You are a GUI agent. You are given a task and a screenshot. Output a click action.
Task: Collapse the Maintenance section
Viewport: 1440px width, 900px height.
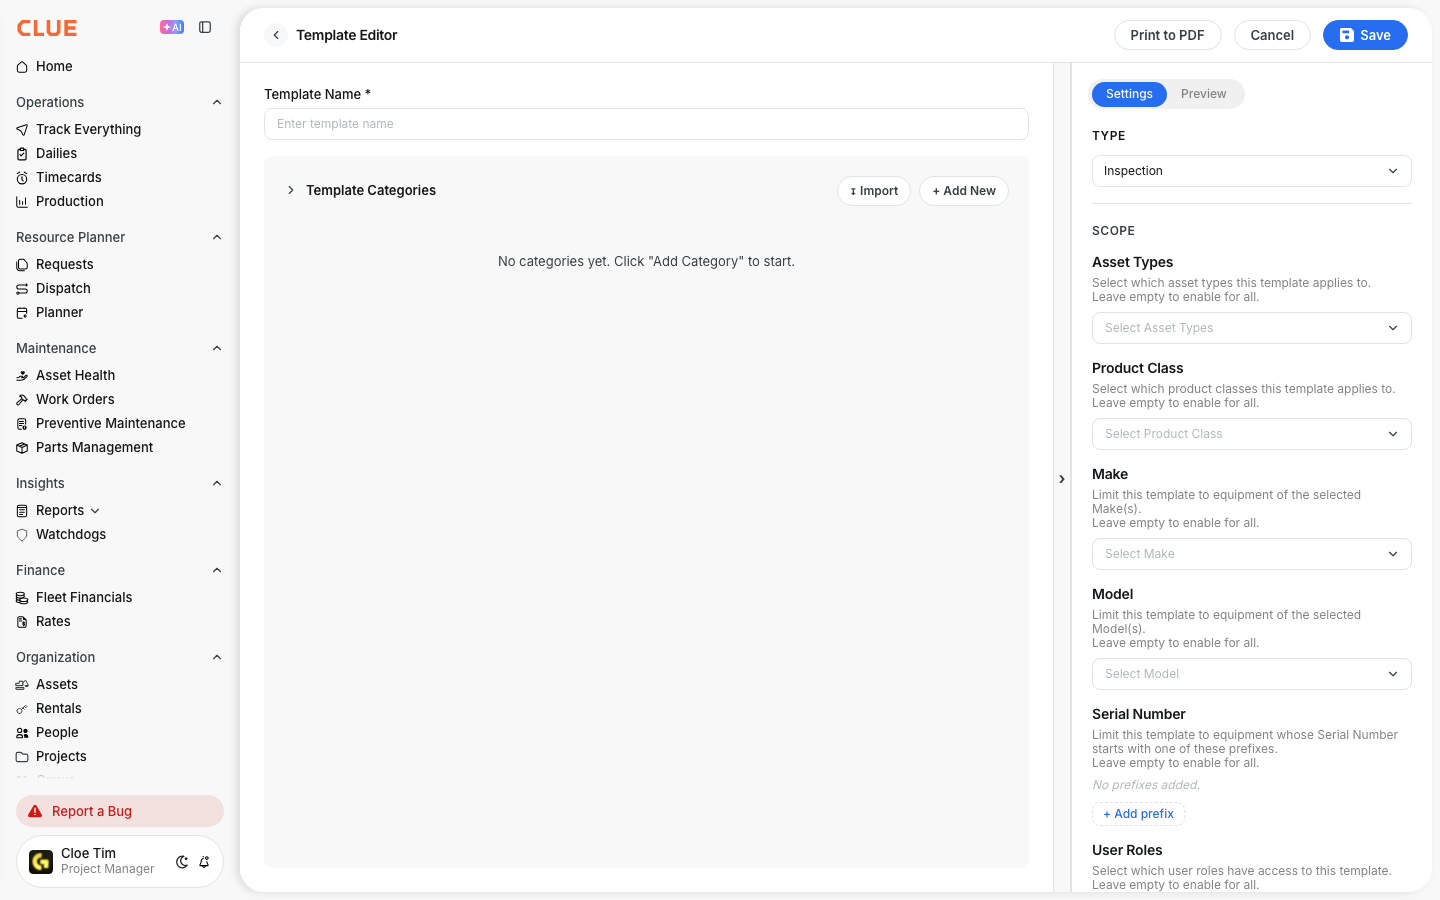point(217,348)
